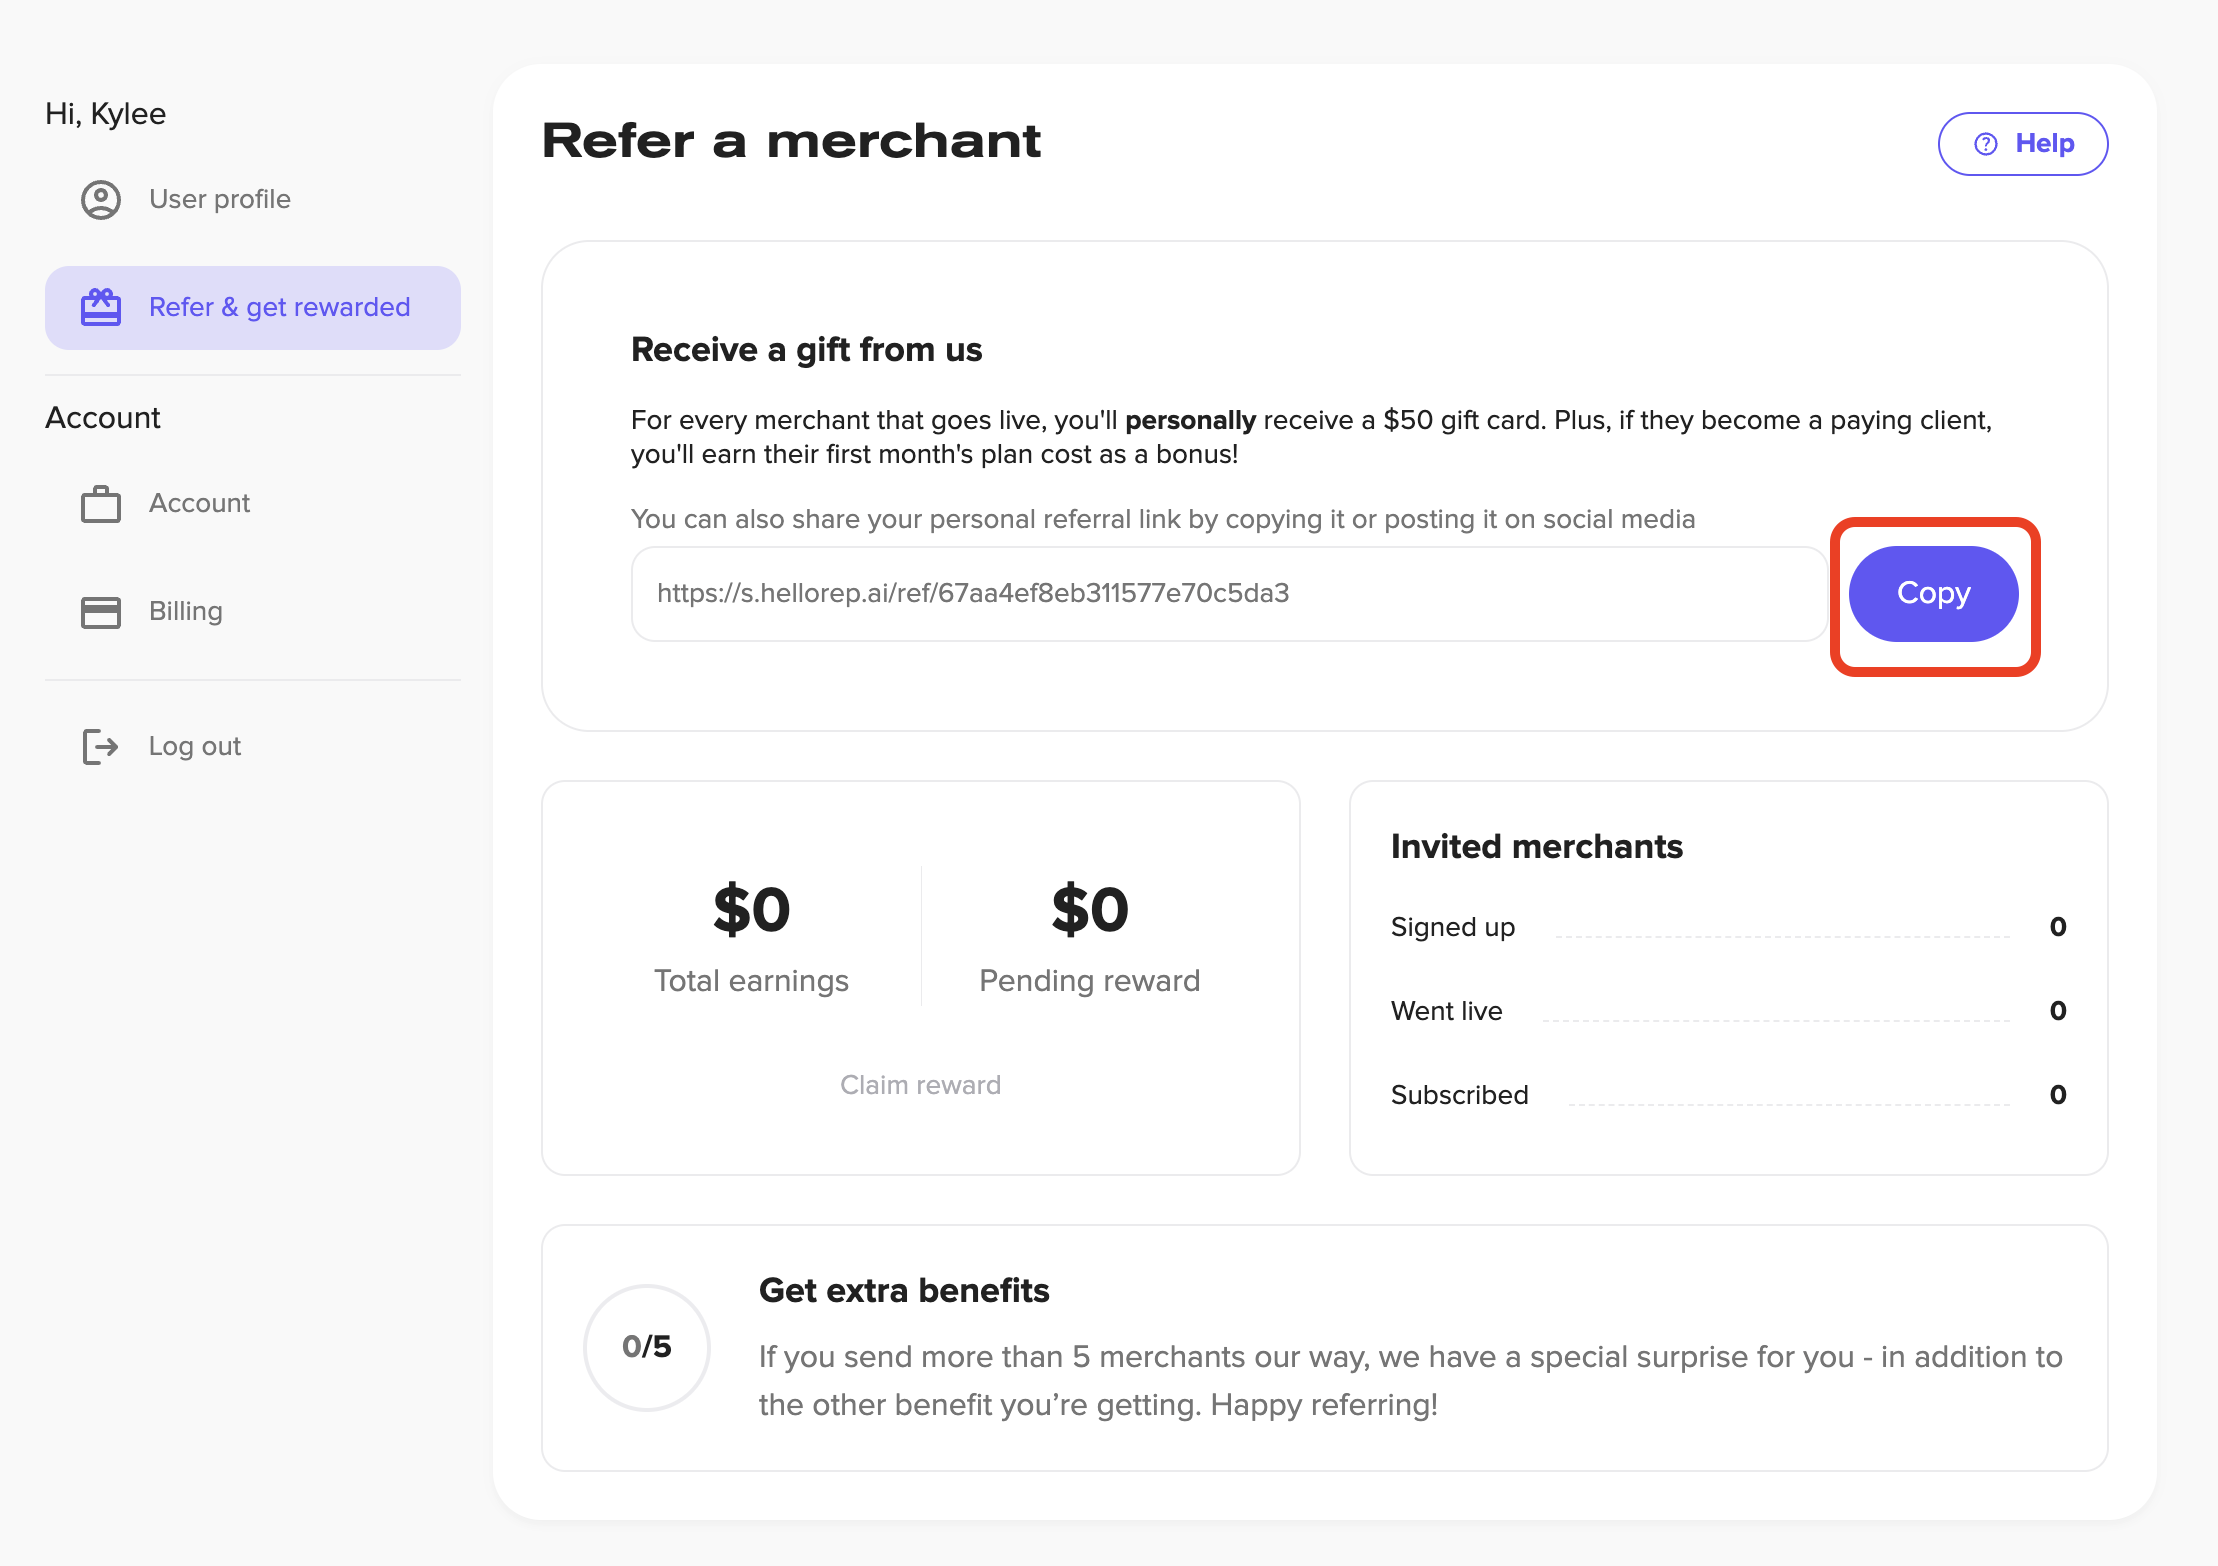Click the 0/5 progress circle
The image size is (2218, 1566).
[x=647, y=1347]
